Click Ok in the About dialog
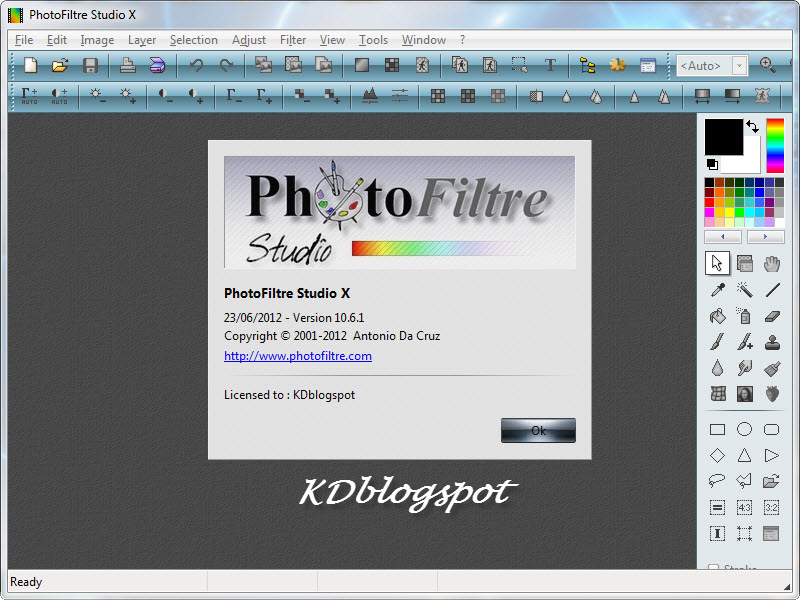The image size is (800, 600). (x=538, y=431)
